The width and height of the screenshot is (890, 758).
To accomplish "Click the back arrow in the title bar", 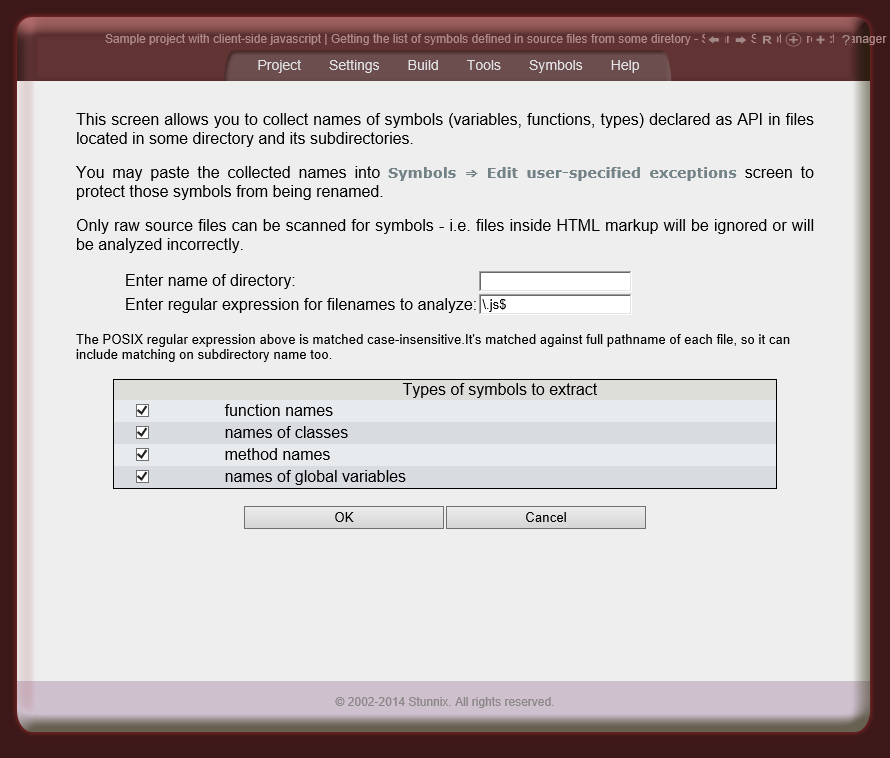I will [x=714, y=40].
